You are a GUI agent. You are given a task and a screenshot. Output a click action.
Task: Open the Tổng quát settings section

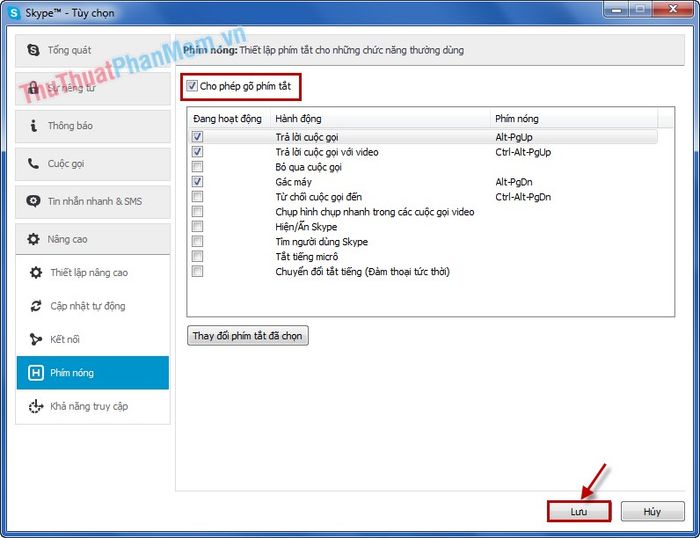pos(93,50)
